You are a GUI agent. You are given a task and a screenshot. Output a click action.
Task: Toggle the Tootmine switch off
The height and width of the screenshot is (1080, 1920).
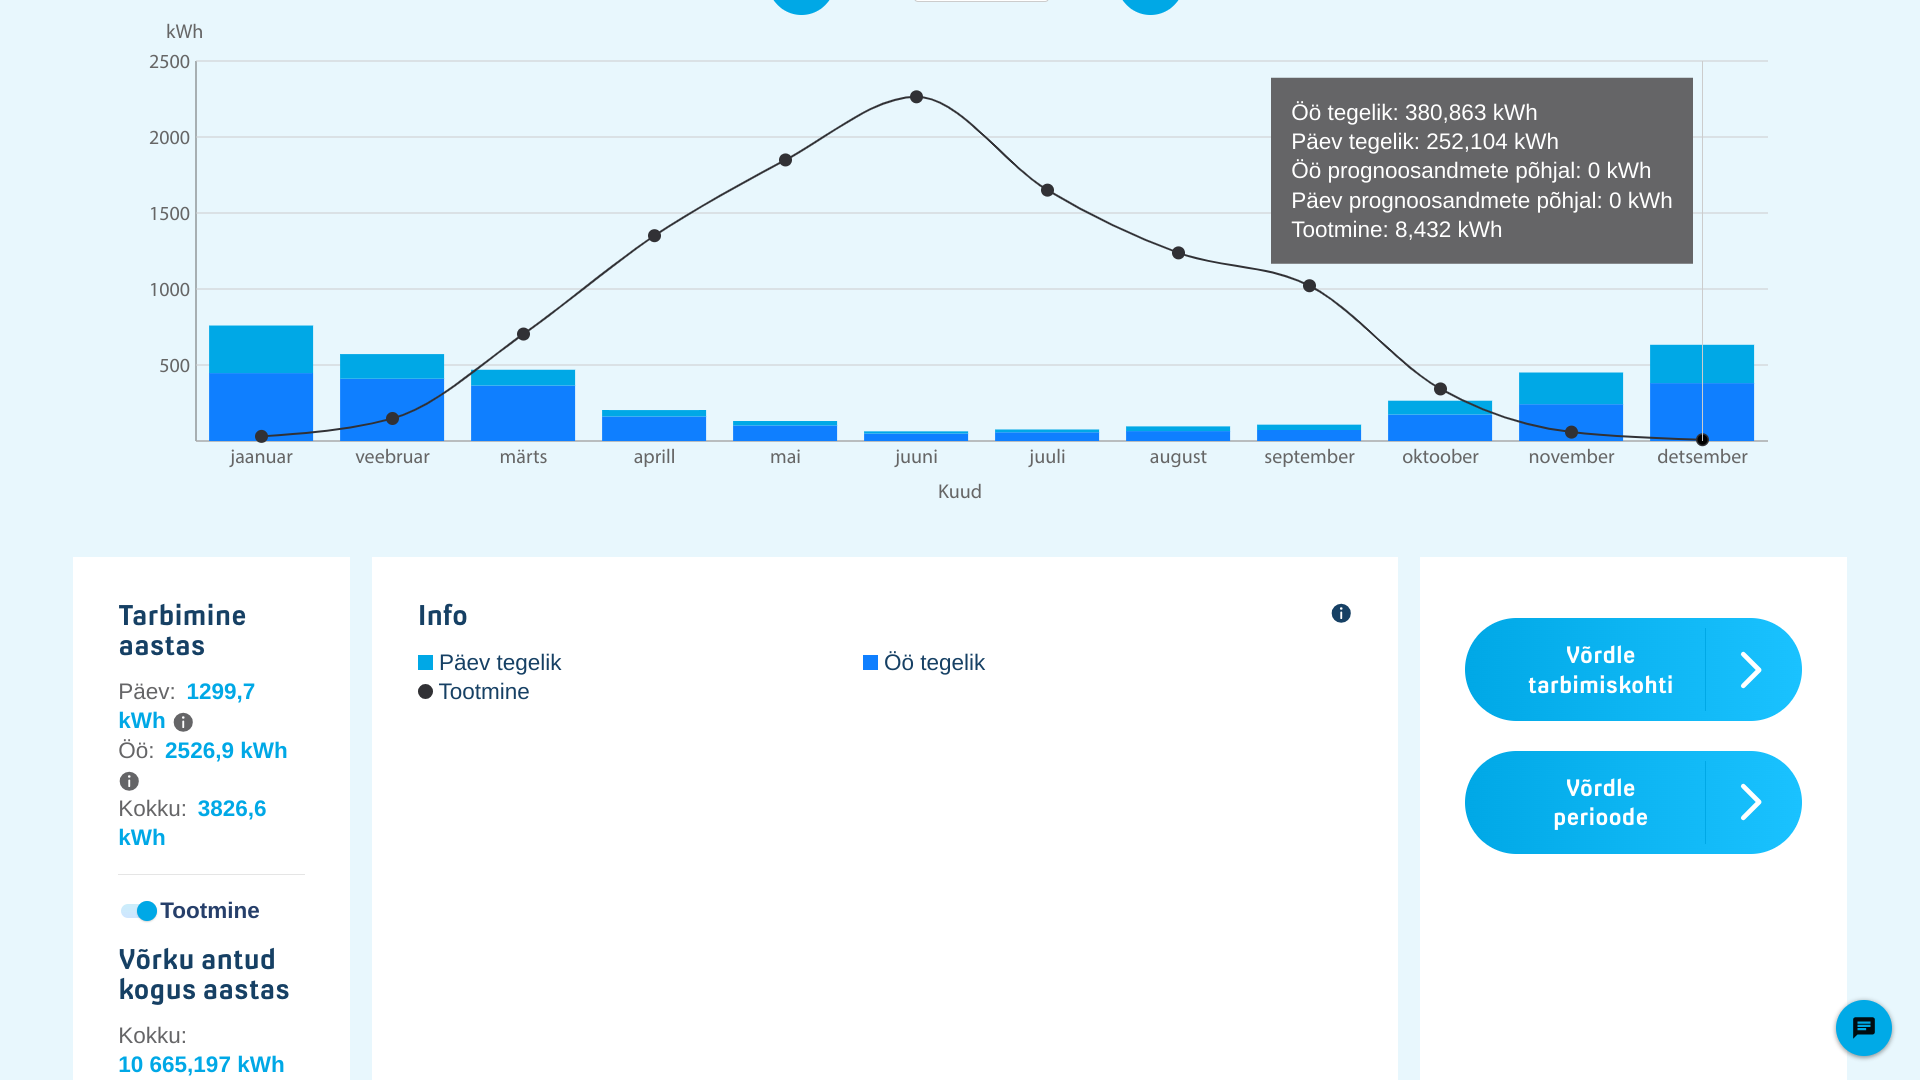pos(139,911)
